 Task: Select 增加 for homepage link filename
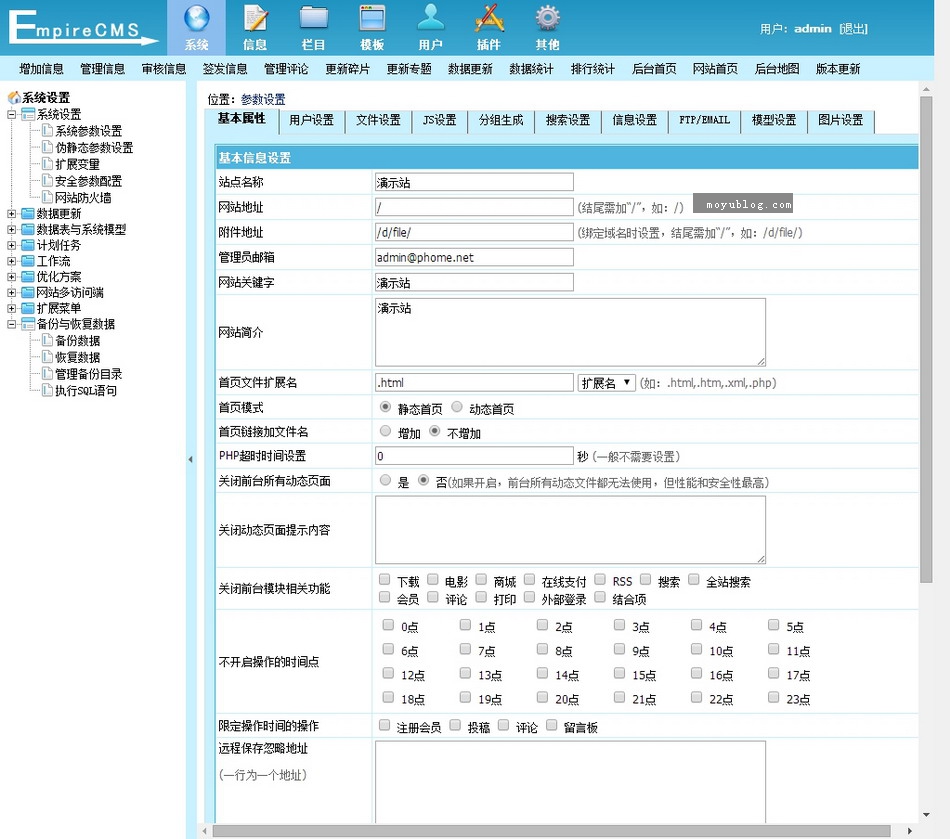[x=385, y=431]
